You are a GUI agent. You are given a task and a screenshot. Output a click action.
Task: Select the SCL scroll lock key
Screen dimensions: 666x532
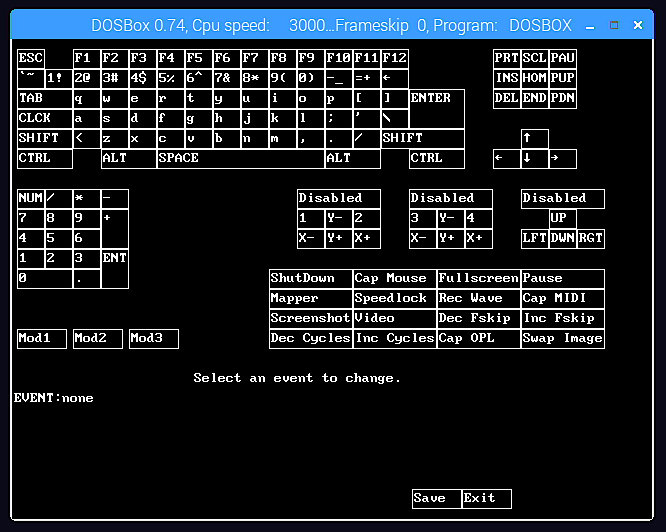pos(535,59)
